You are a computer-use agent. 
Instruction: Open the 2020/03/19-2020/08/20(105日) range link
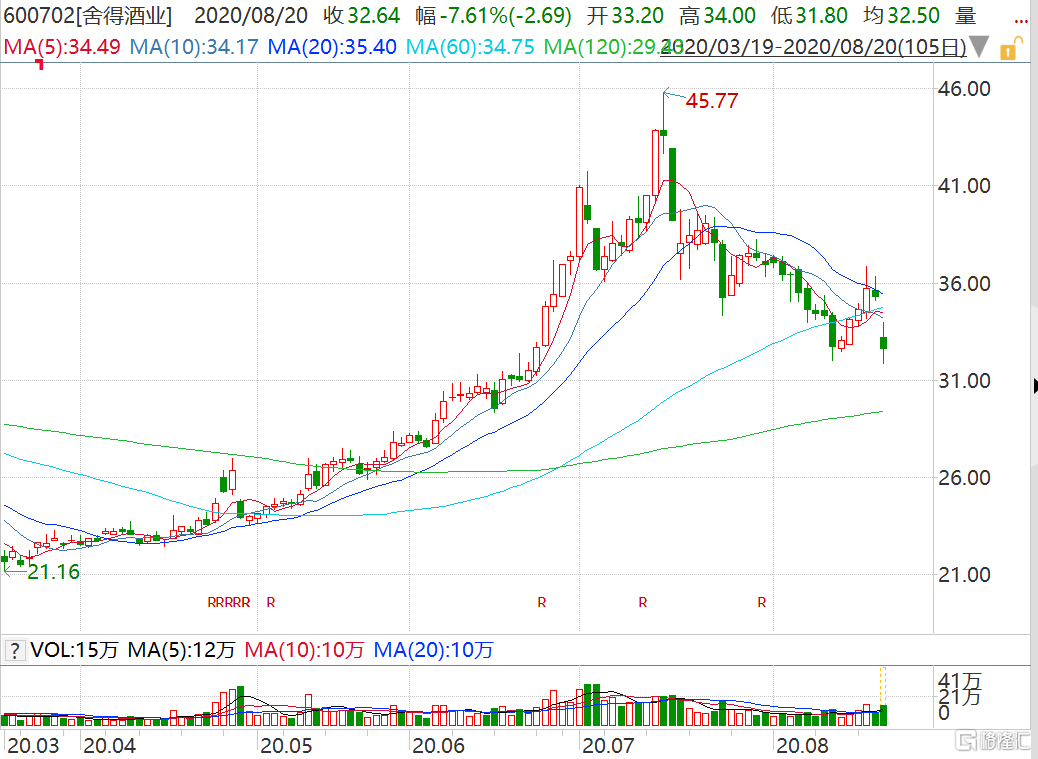coord(813,47)
